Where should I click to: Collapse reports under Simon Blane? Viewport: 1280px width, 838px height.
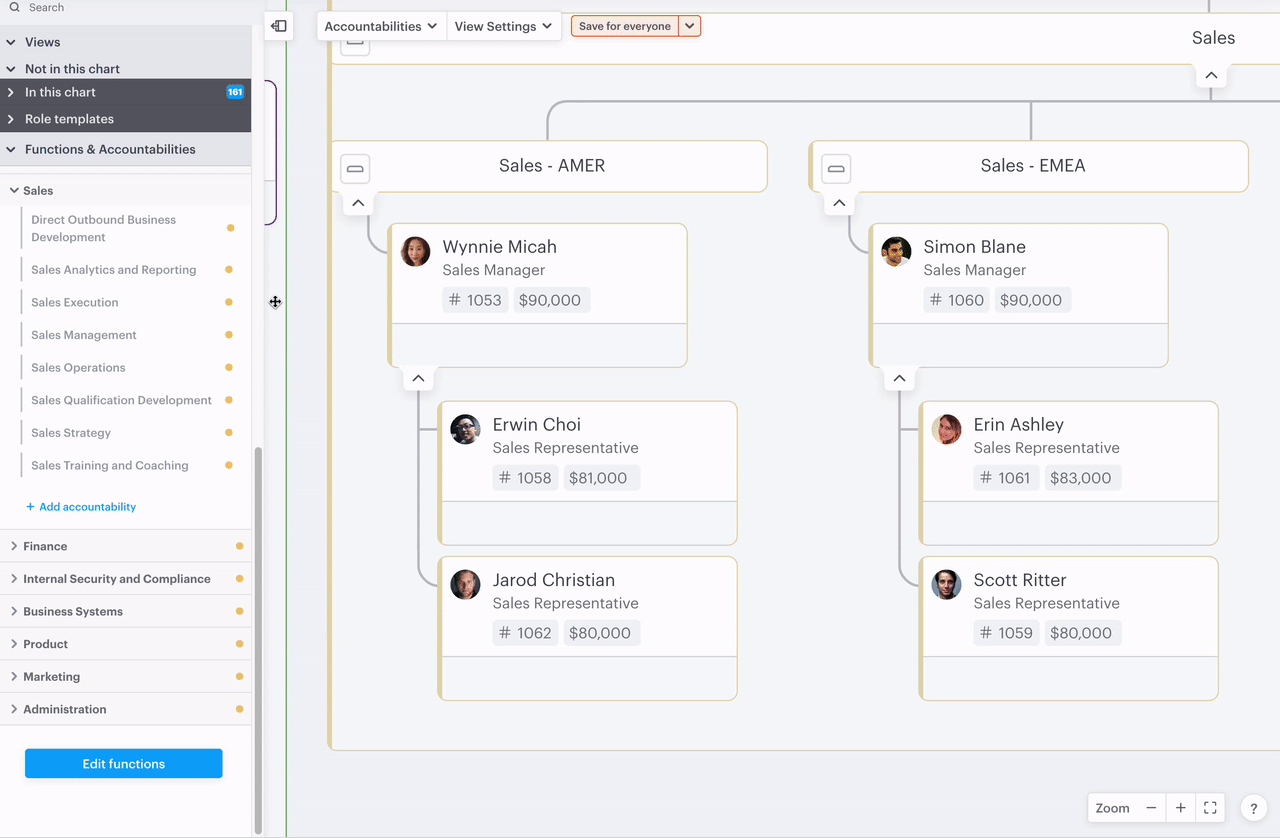(899, 378)
